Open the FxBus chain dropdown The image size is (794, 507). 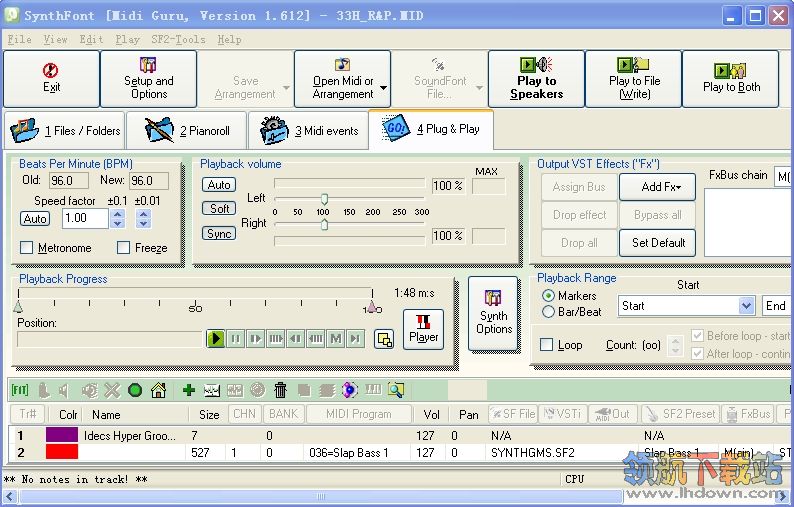(783, 176)
